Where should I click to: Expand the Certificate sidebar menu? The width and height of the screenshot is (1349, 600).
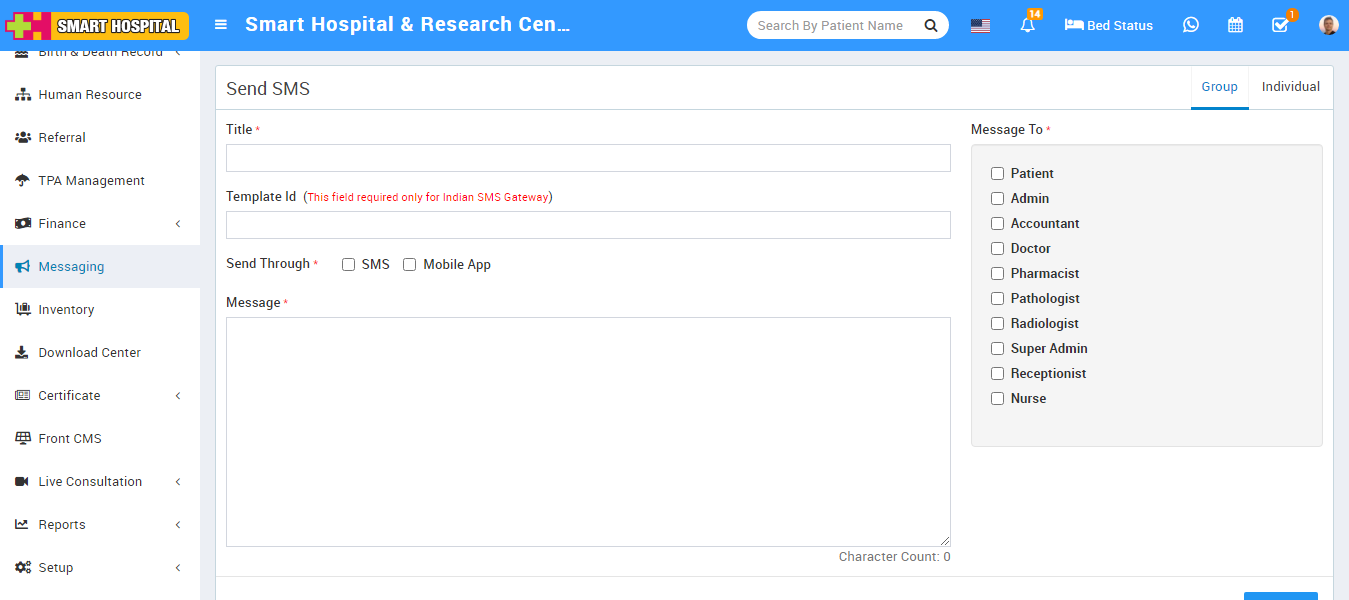100,396
